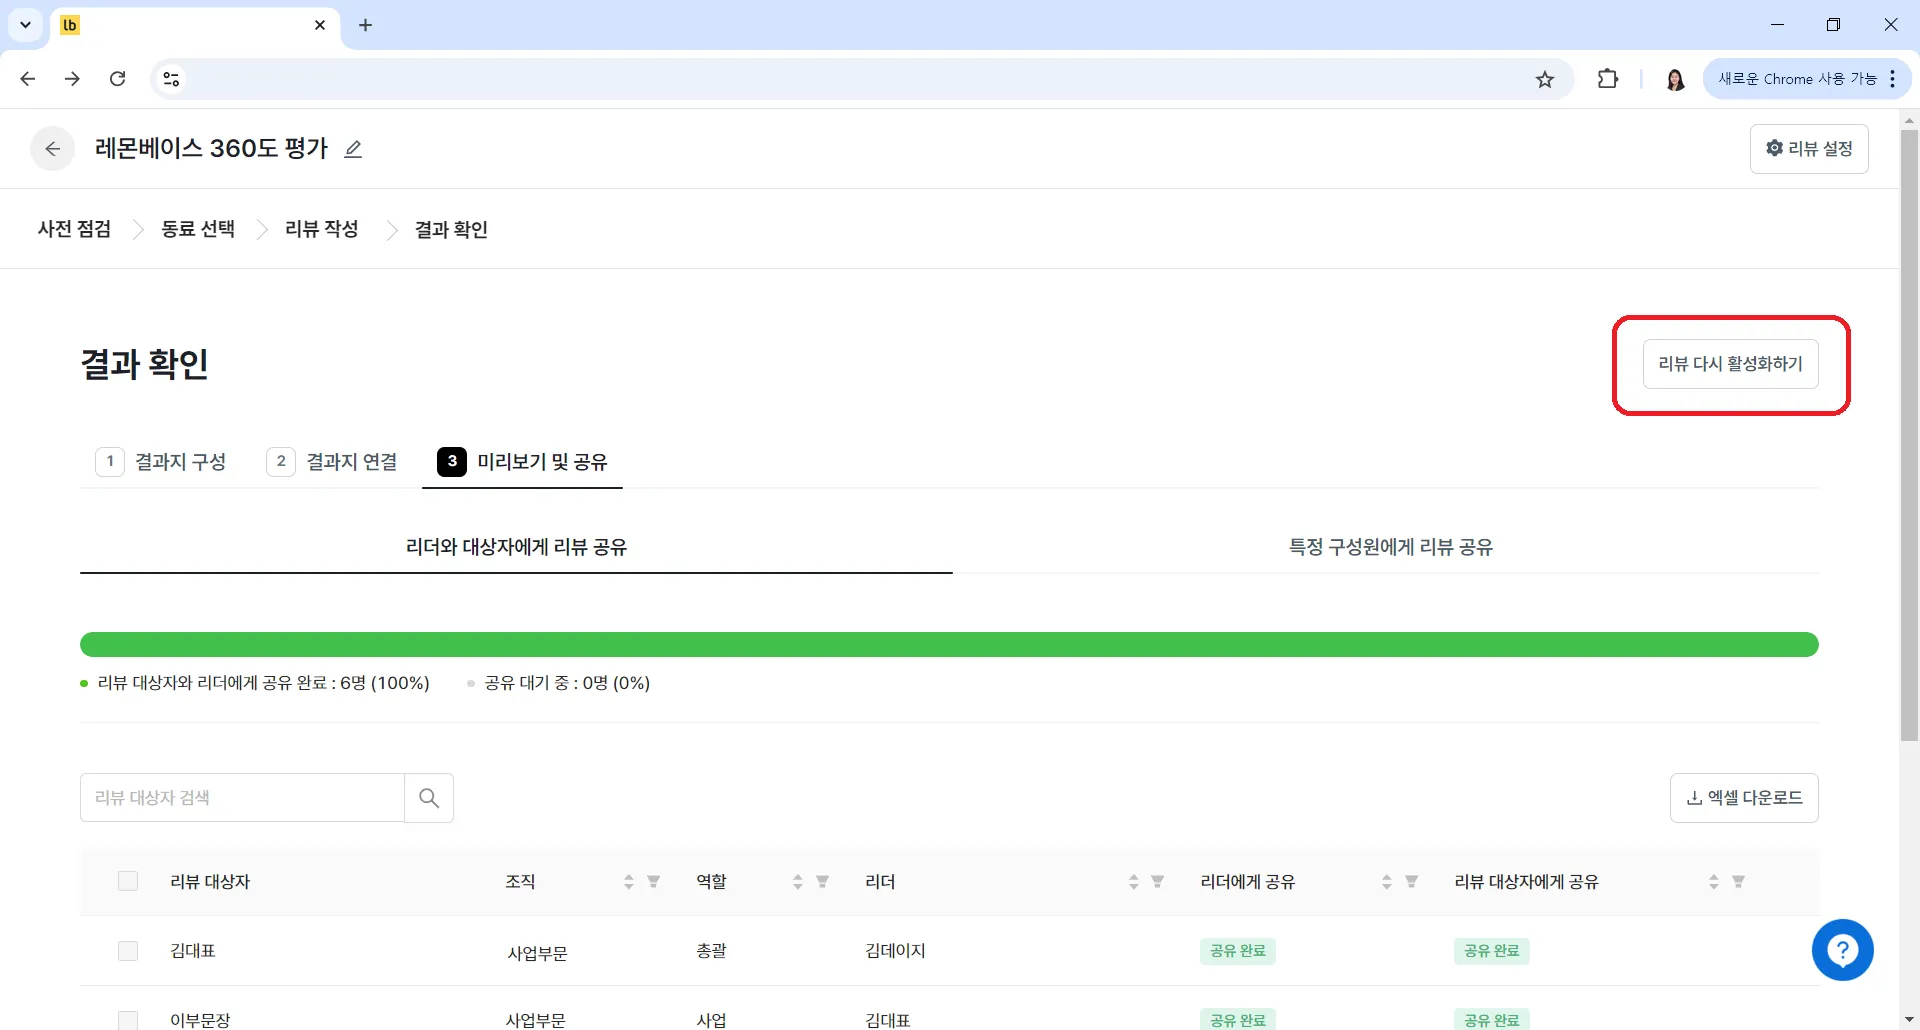The width and height of the screenshot is (1920, 1030).
Task: Click 김대표 name in first row
Action: click(x=193, y=951)
